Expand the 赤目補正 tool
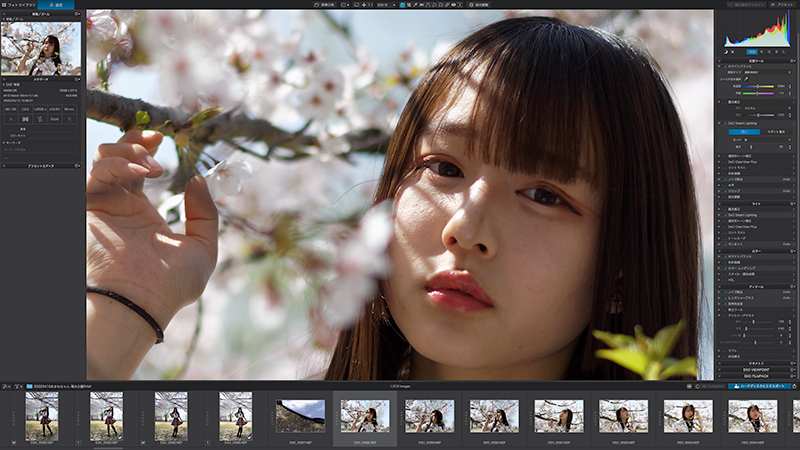The width and height of the screenshot is (800, 450). coord(719,357)
